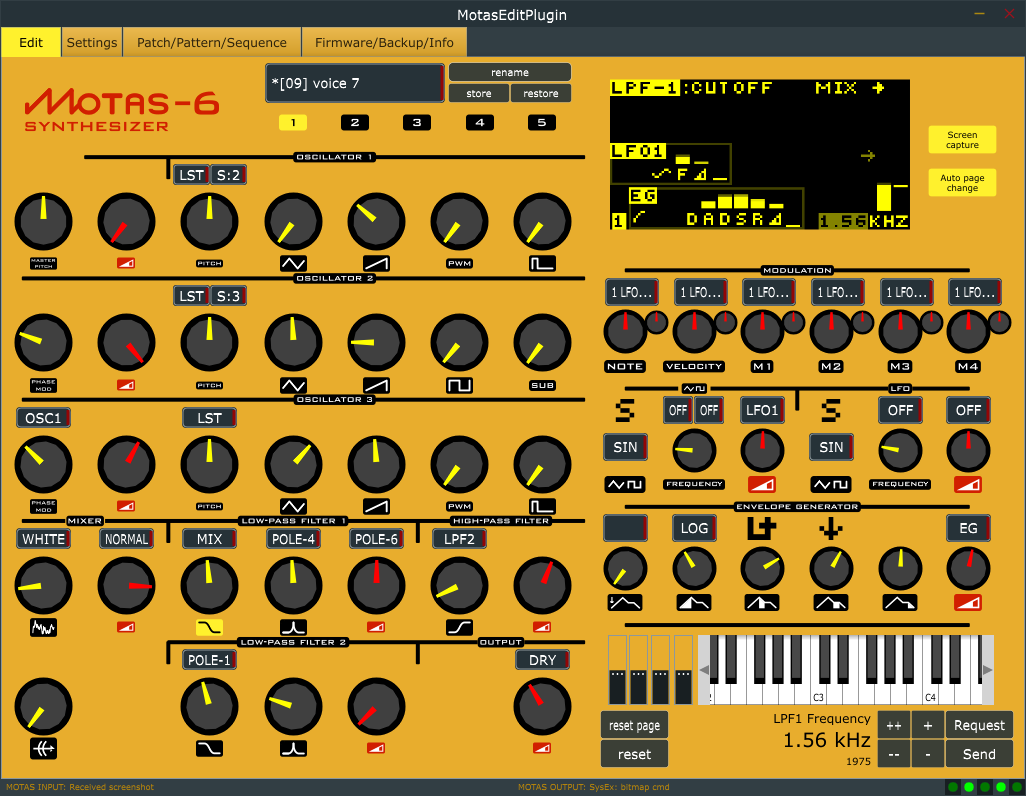
Task: Toggle LST button in Oscillator 2
Action: tap(191, 296)
